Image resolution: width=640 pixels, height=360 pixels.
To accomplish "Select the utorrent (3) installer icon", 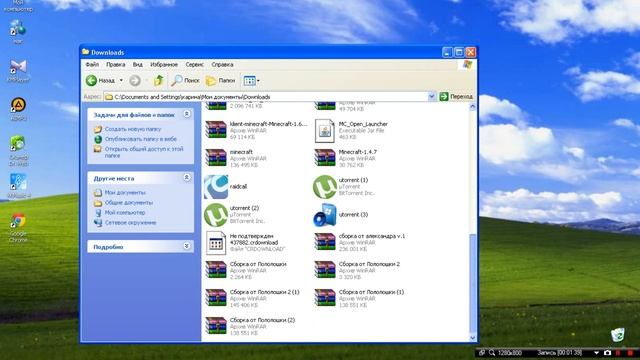I will click(x=325, y=215).
